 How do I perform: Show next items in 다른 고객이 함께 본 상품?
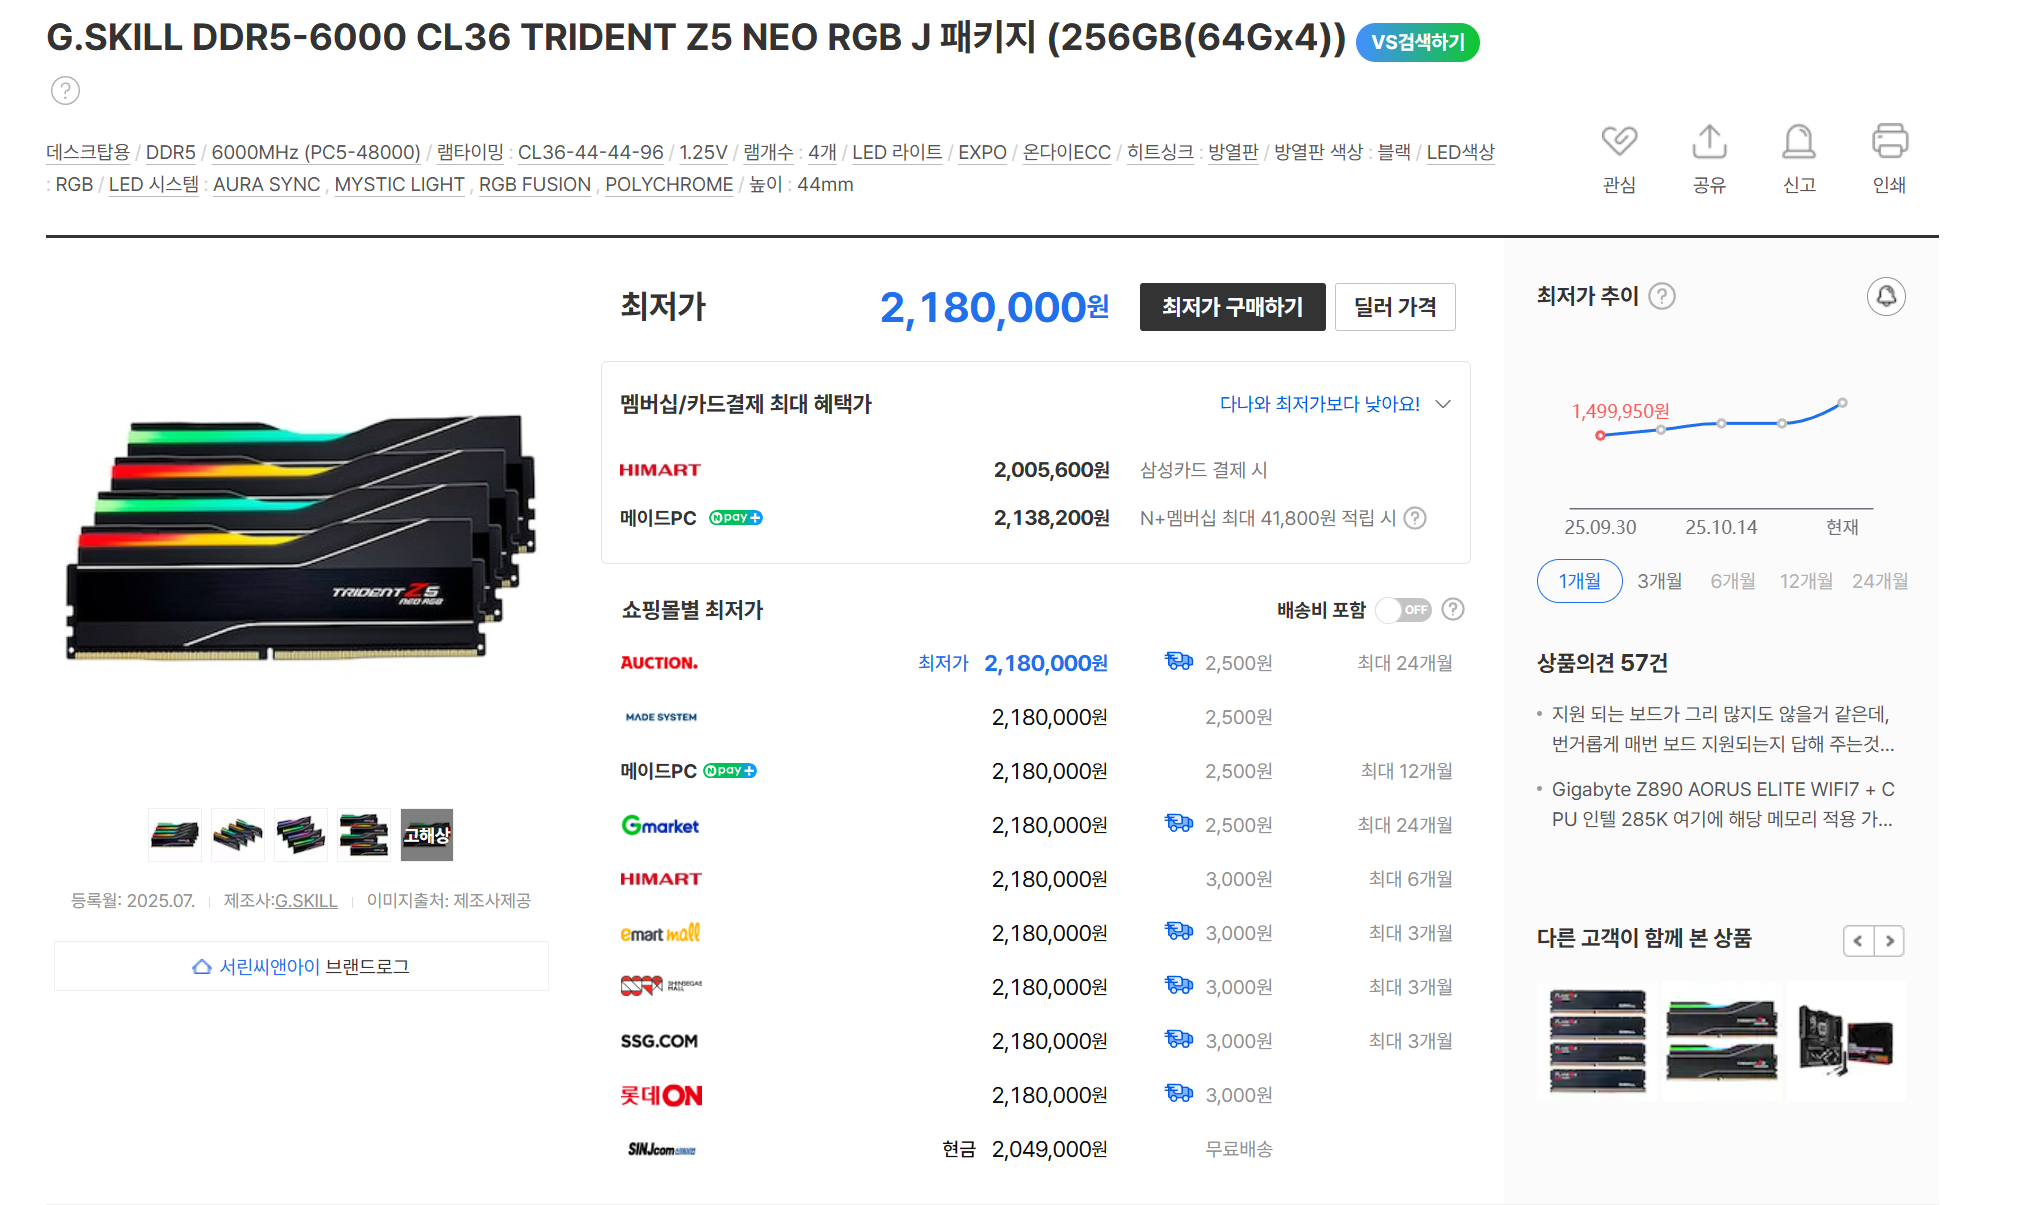pyautogui.click(x=1889, y=941)
